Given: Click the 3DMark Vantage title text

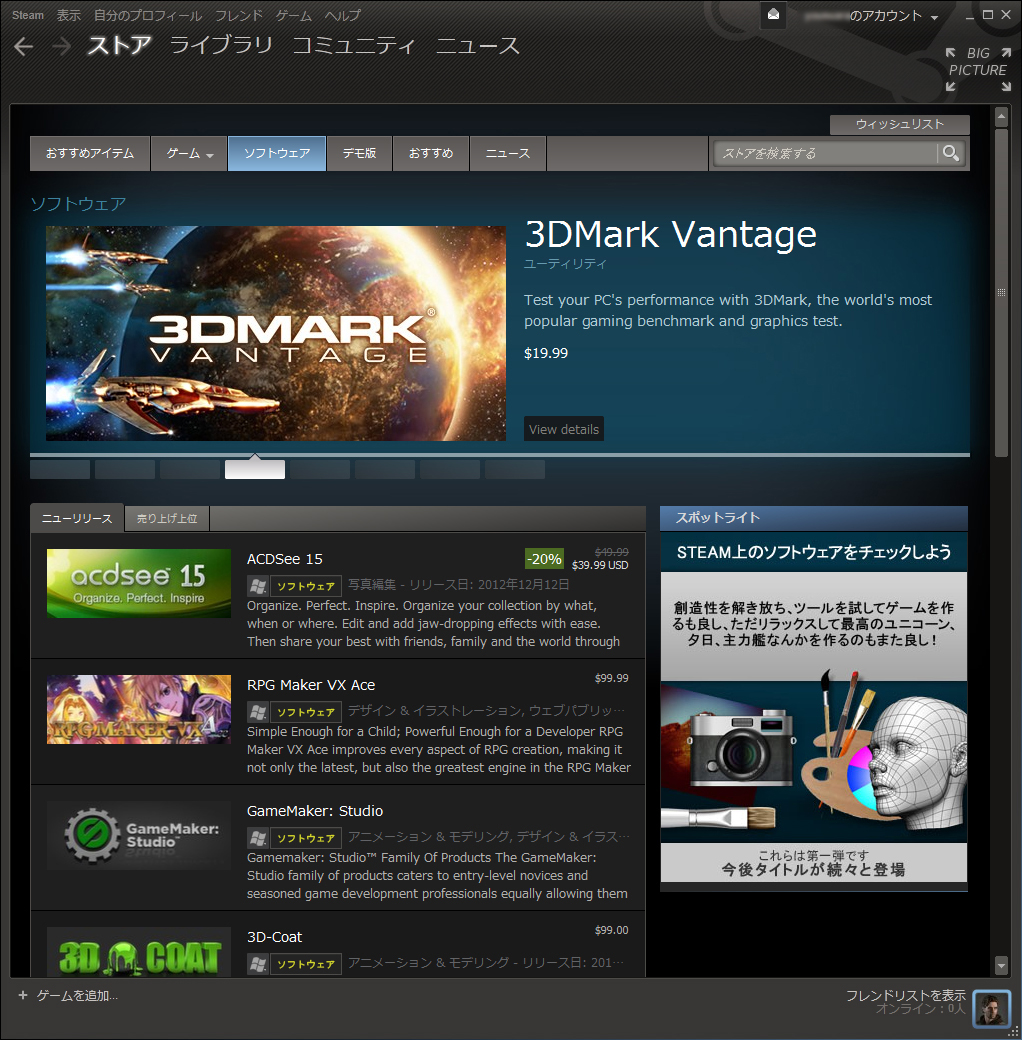Looking at the screenshot, I should pyautogui.click(x=671, y=234).
